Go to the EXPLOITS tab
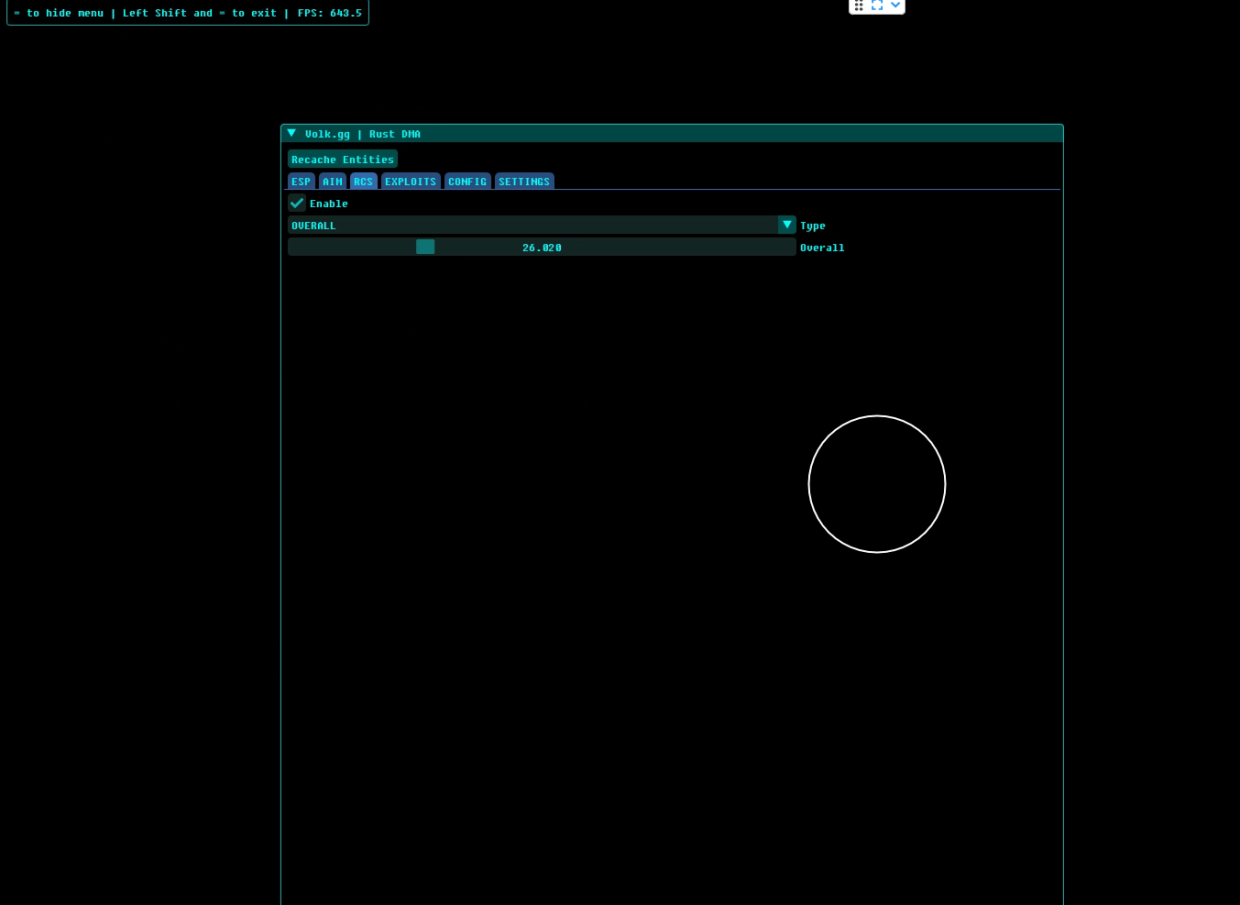 tap(411, 181)
